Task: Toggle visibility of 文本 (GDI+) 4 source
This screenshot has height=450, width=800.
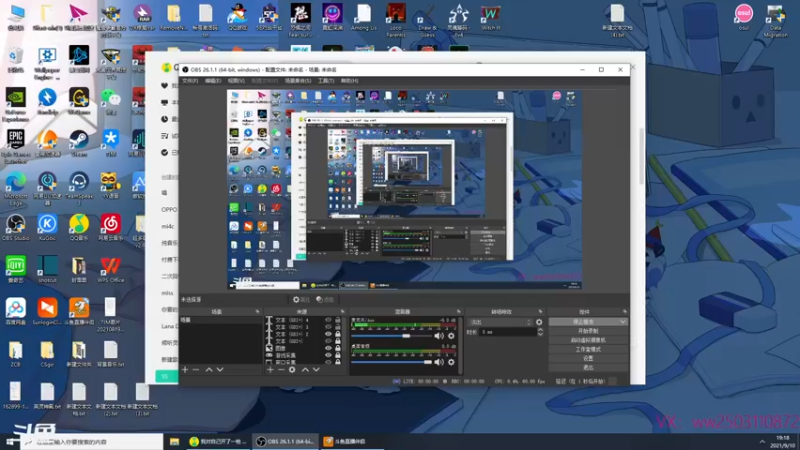Action: tap(328, 320)
